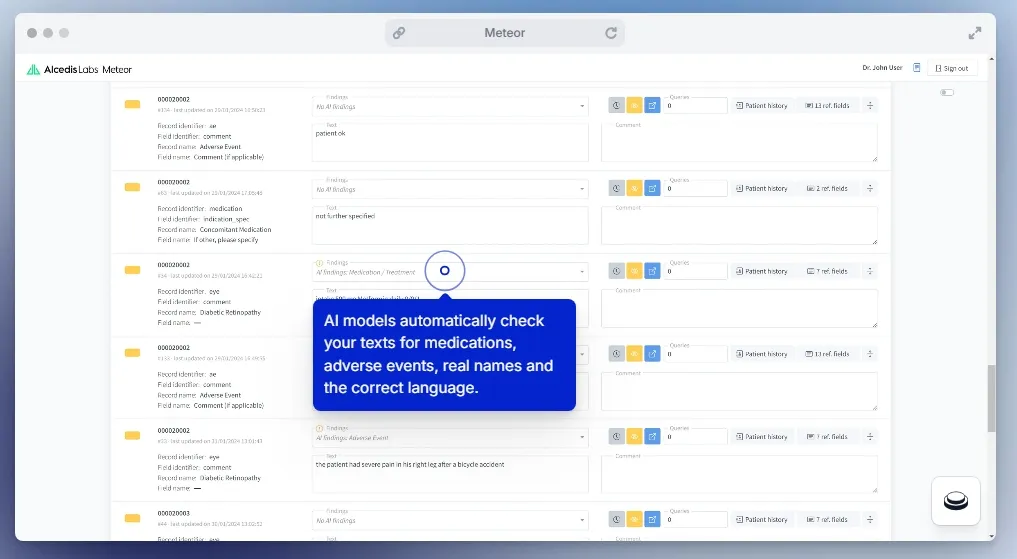This screenshot has height=559, width=1017.
Task: Open the 2 ref. fields button
Action: point(826,188)
